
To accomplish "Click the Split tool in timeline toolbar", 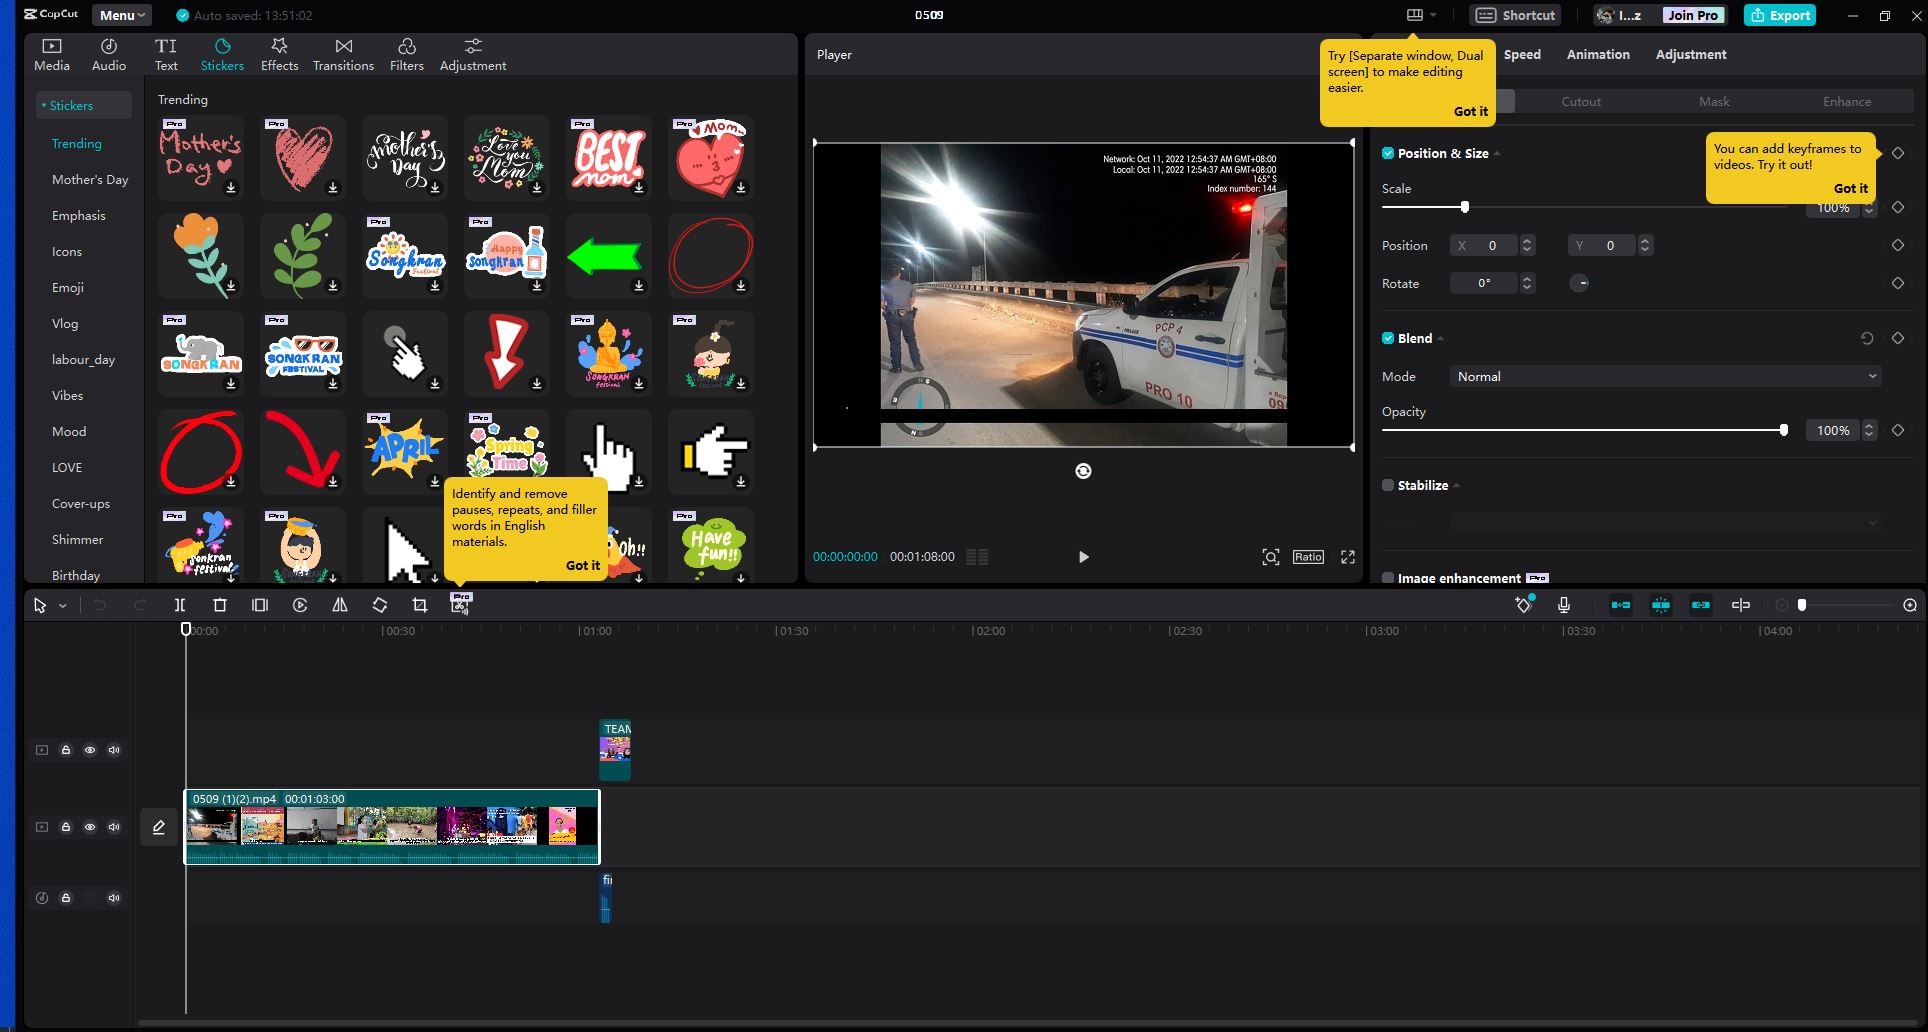I will click(x=180, y=605).
